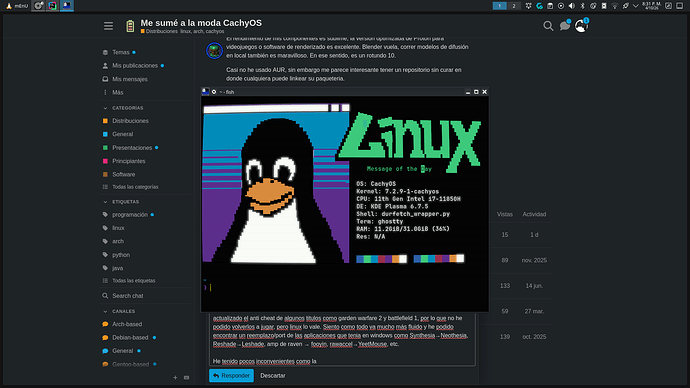Open user avatar notifications menu
The image size is (690, 388).
[581, 26]
